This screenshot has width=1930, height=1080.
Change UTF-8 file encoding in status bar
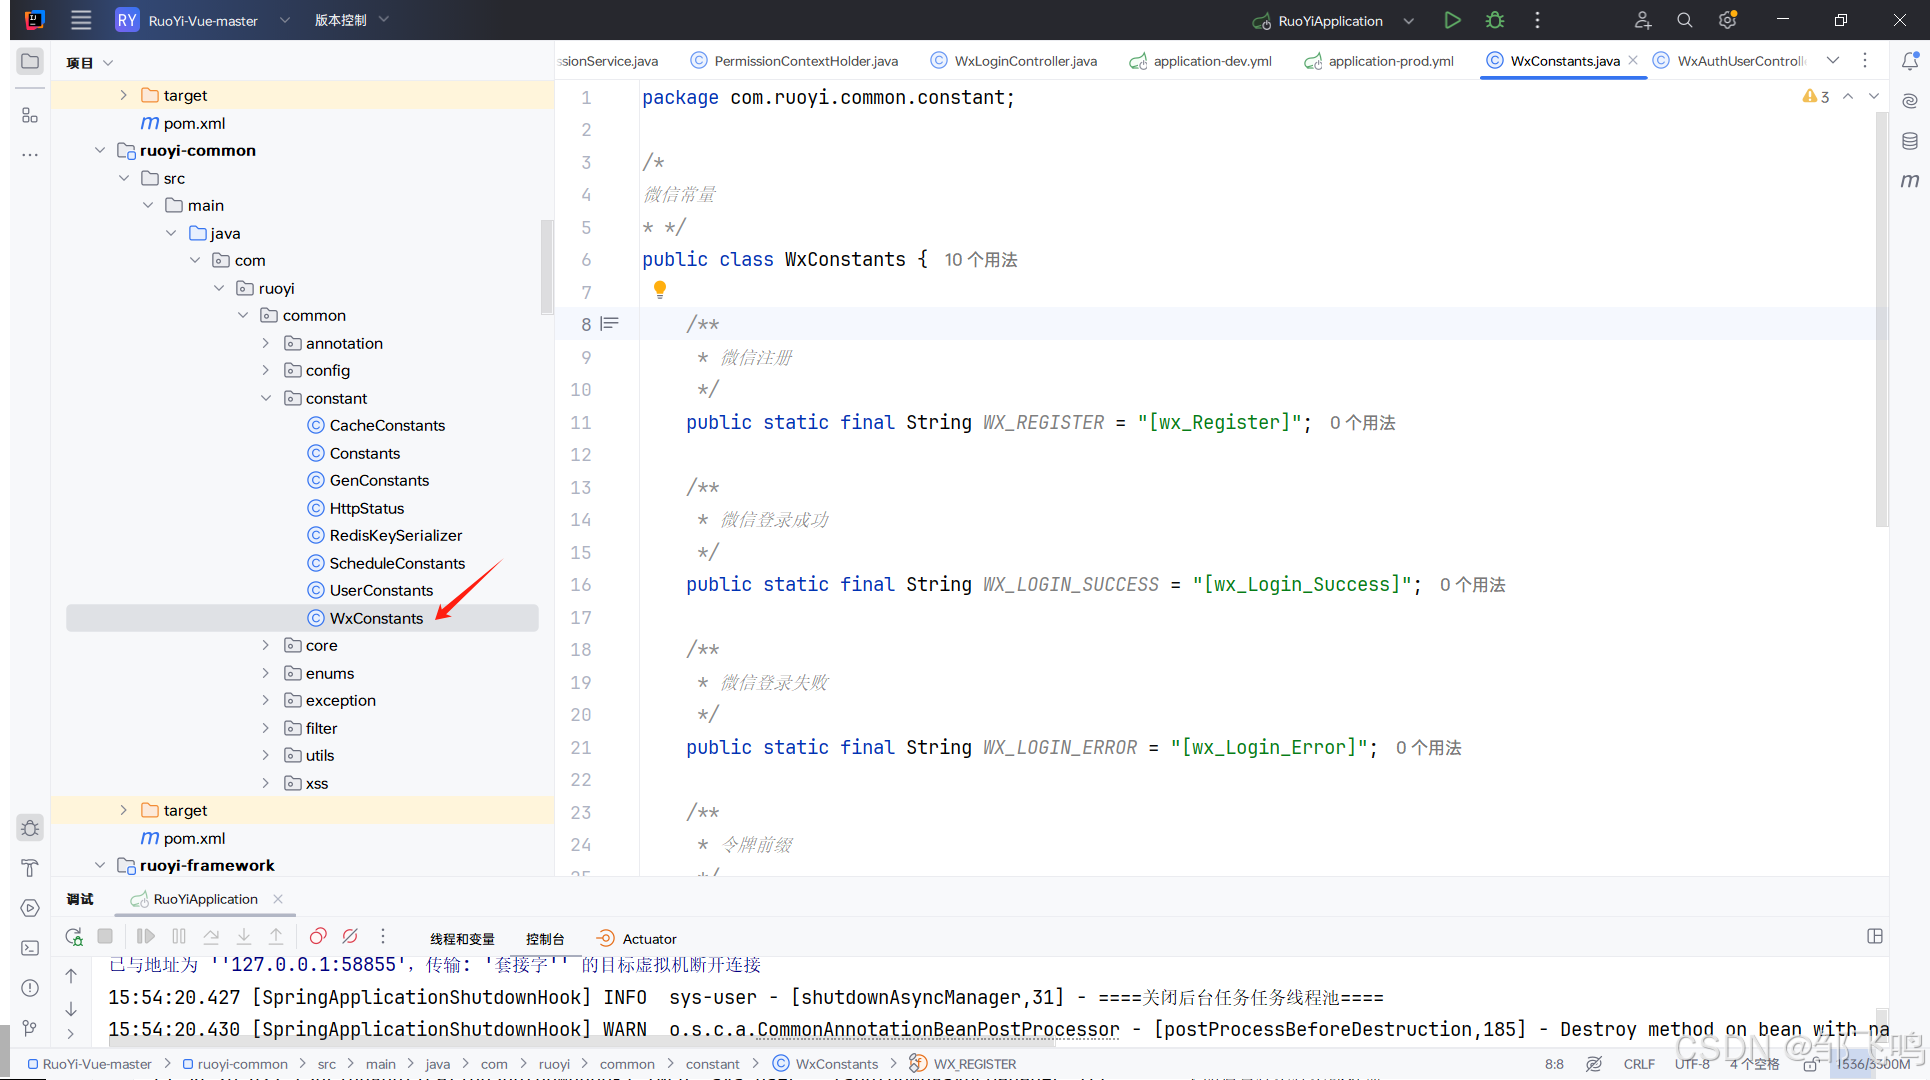[x=1692, y=1064]
